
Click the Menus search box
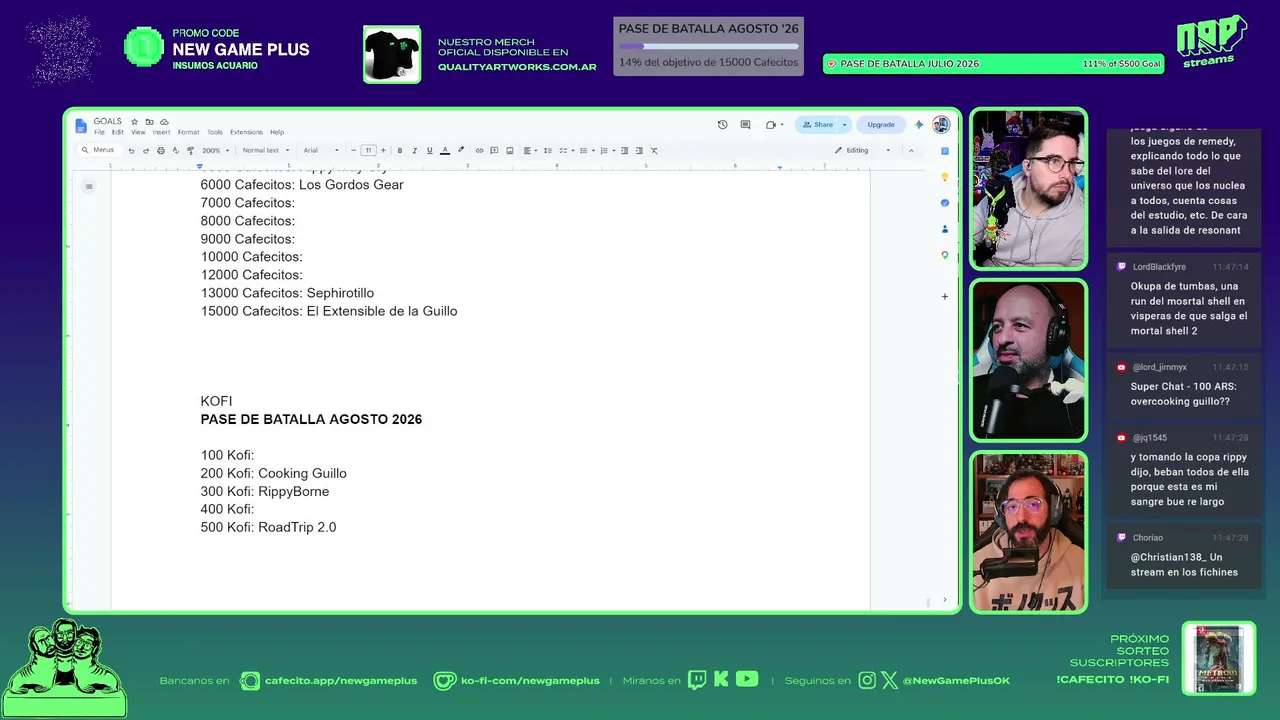[x=99, y=150]
